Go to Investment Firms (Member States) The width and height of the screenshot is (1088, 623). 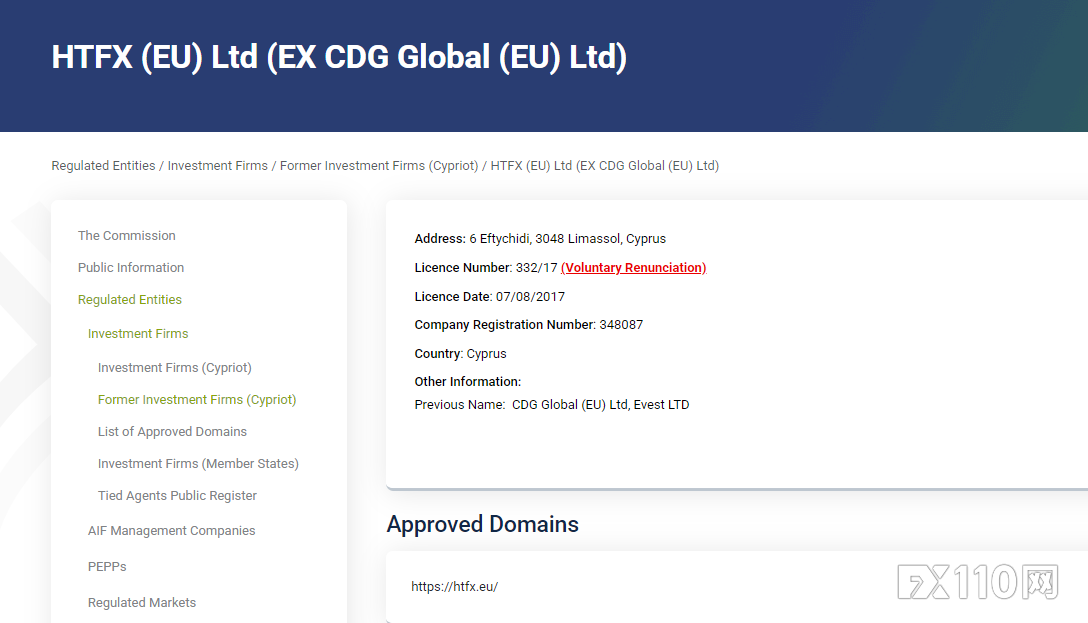click(x=198, y=464)
